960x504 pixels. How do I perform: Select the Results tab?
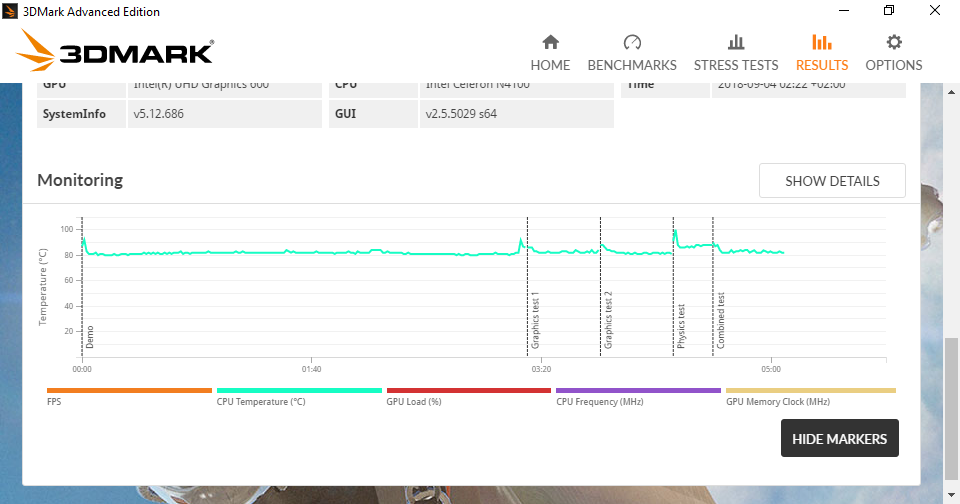click(822, 53)
